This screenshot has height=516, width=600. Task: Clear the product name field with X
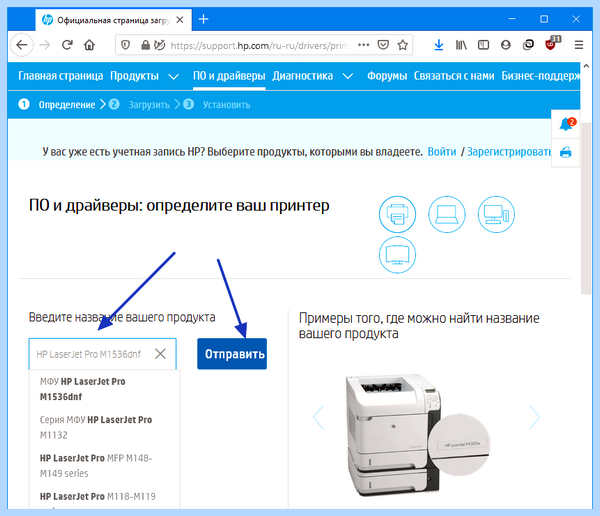point(160,354)
